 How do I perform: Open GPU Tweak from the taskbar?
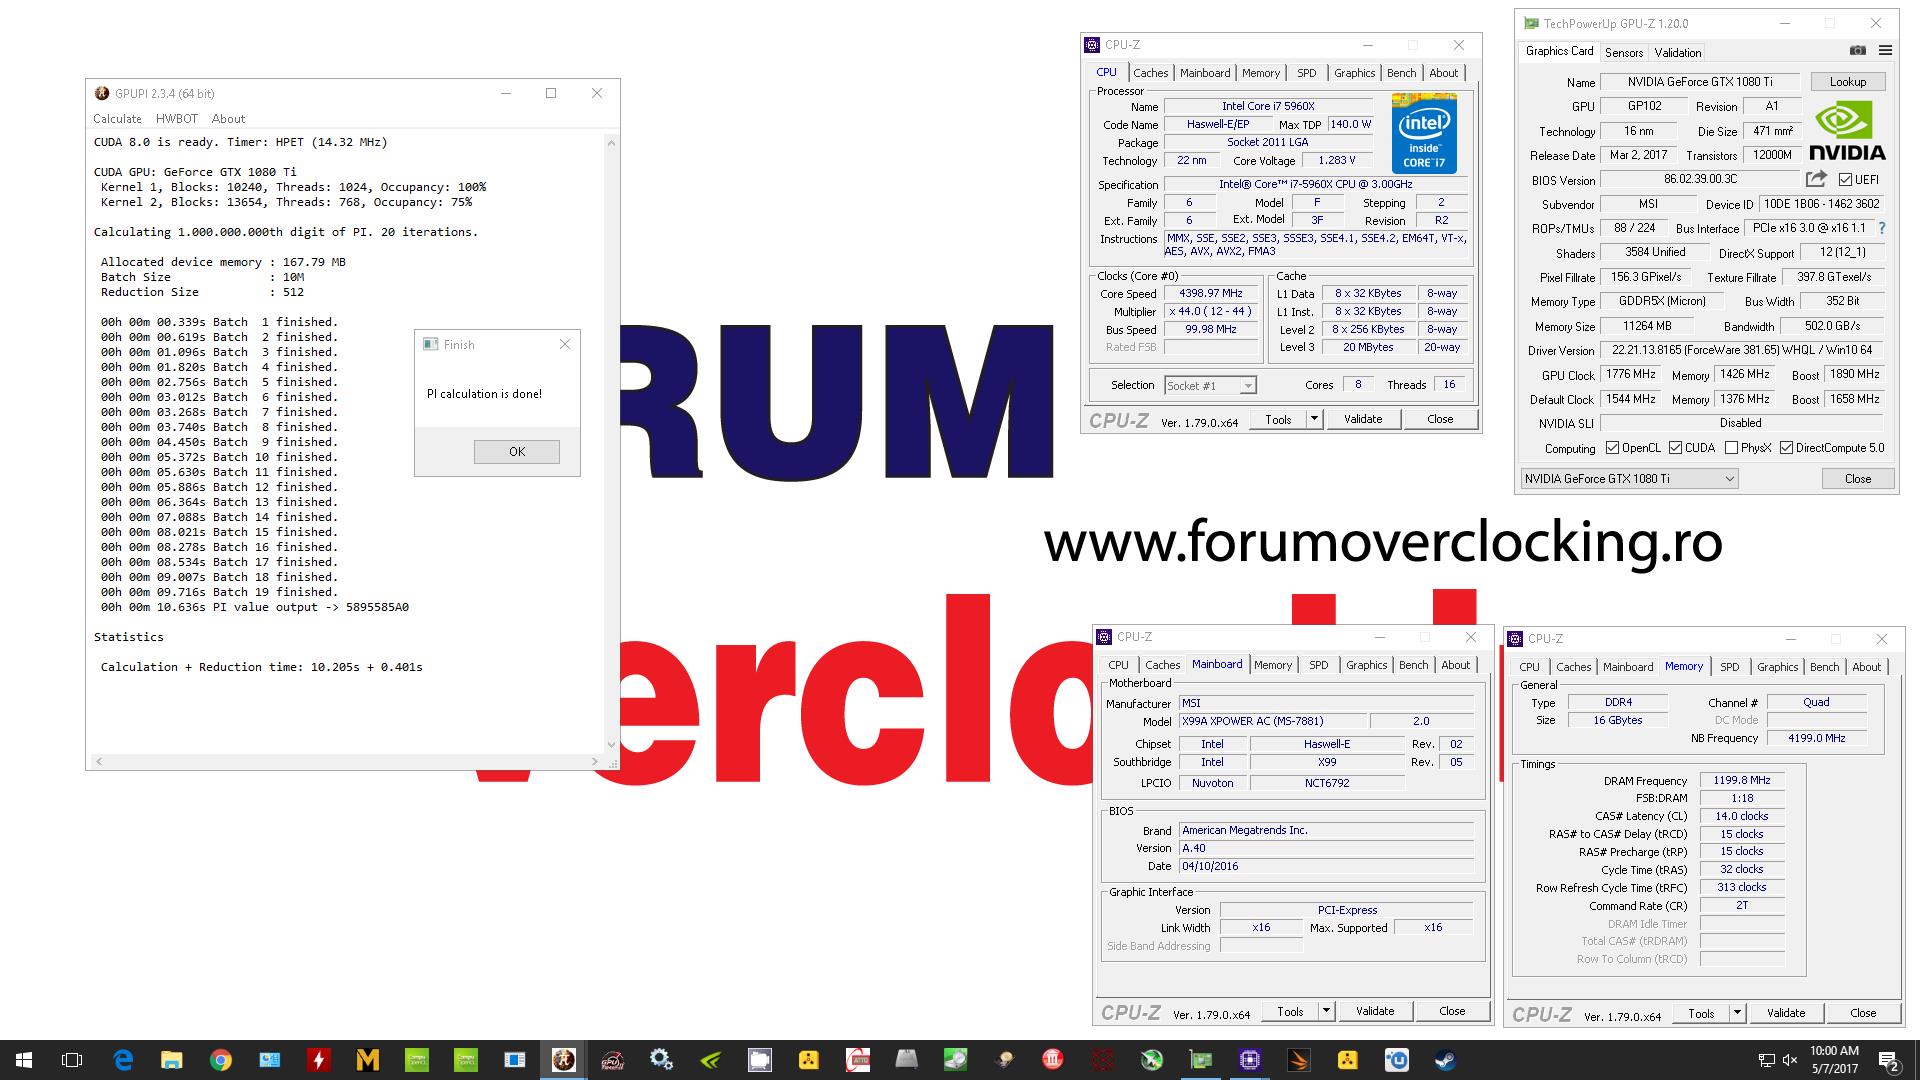(613, 1060)
